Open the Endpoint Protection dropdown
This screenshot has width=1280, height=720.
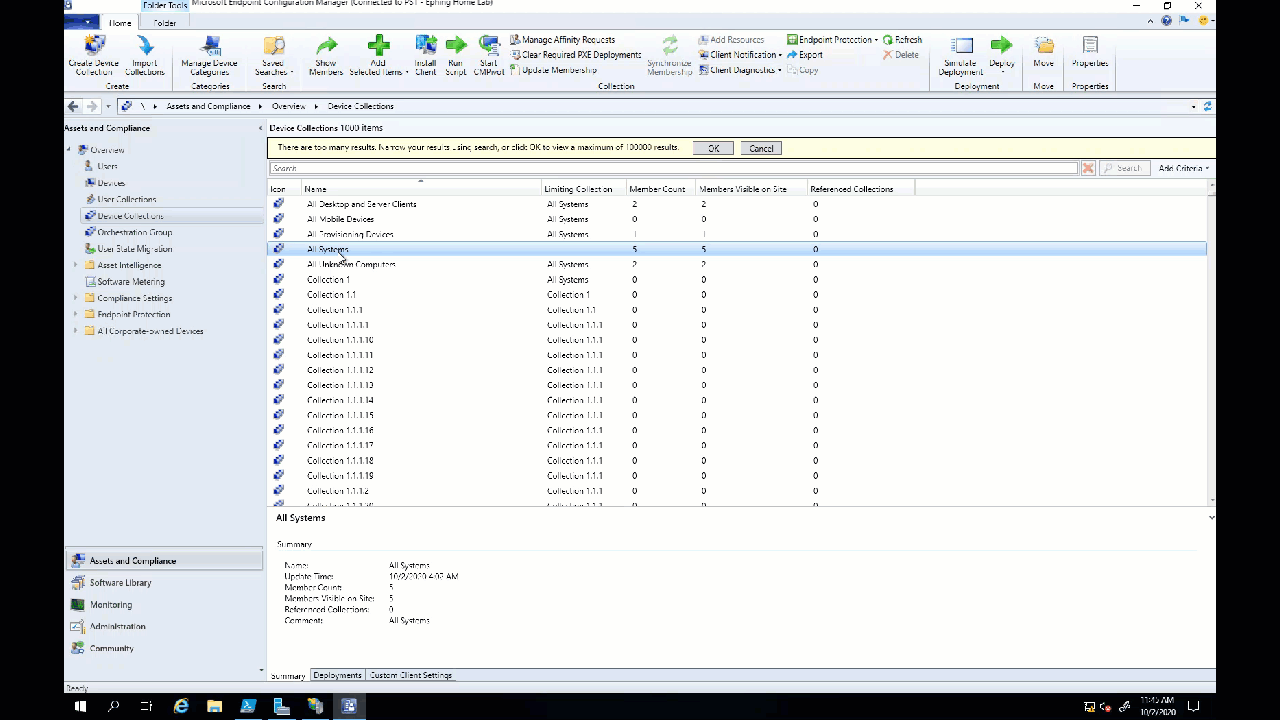coord(832,40)
